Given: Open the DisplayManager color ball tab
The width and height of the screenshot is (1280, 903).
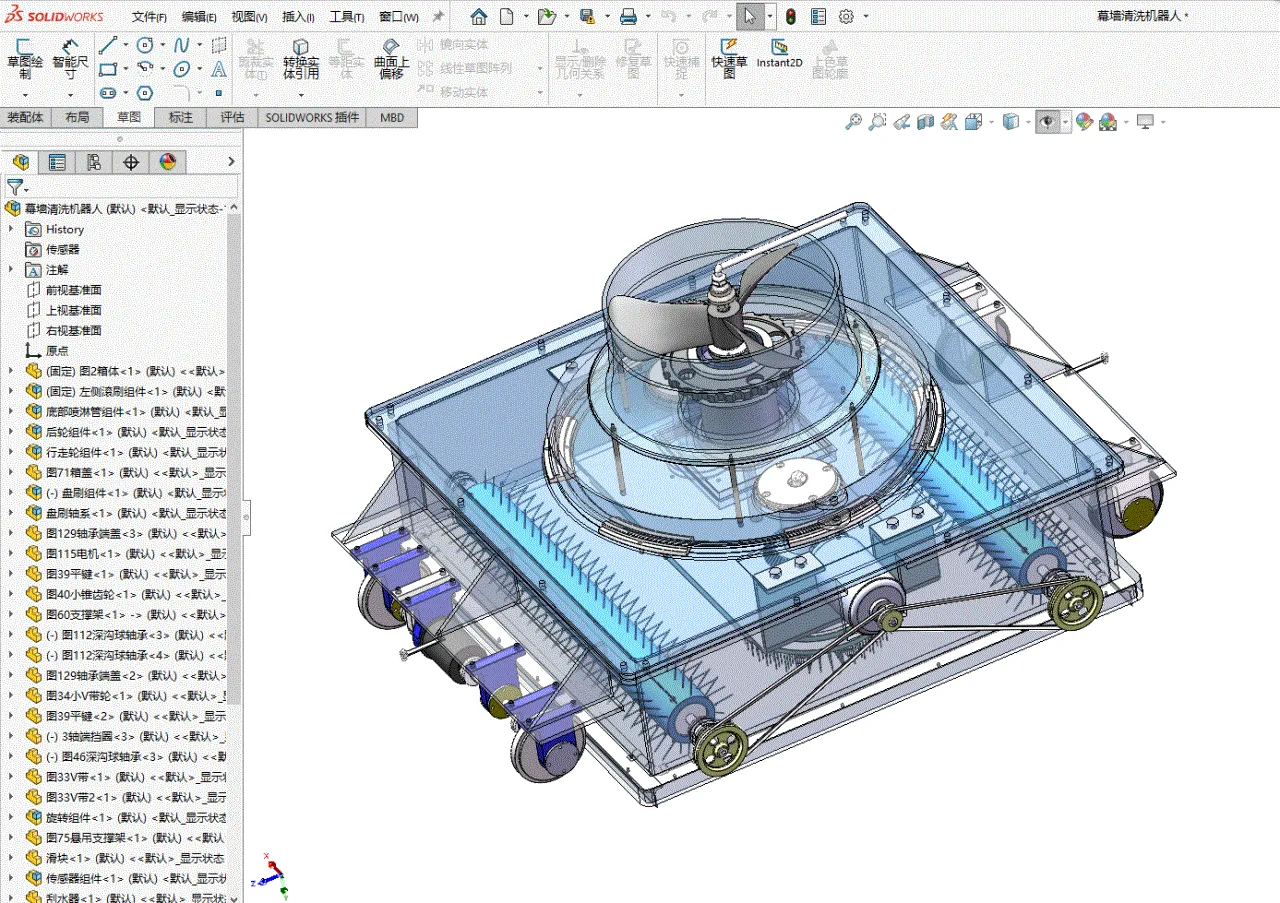Looking at the screenshot, I should pos(168,162).
